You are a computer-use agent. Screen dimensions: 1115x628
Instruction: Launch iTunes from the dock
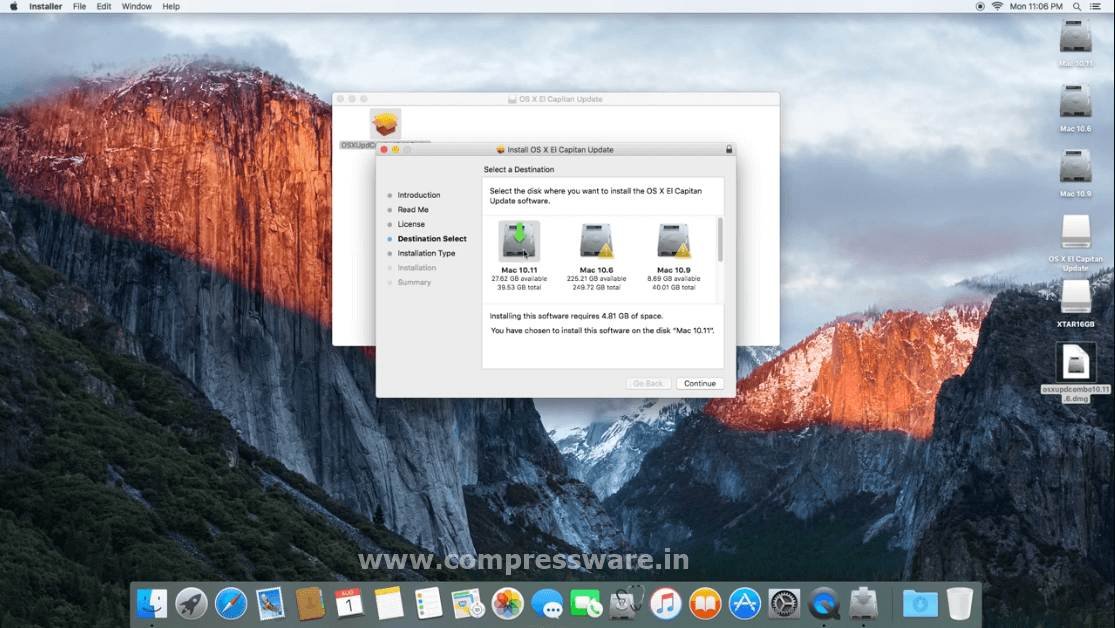point(666,604)
